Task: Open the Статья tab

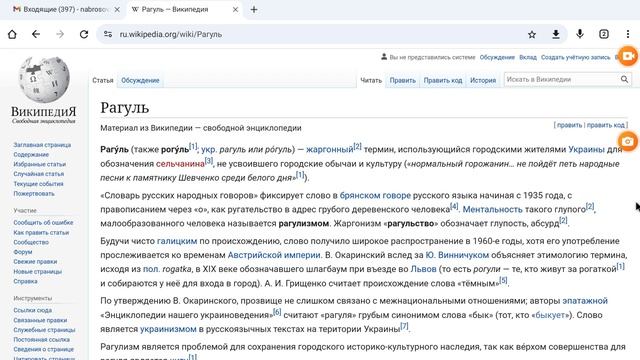Action: pos(102,80)
